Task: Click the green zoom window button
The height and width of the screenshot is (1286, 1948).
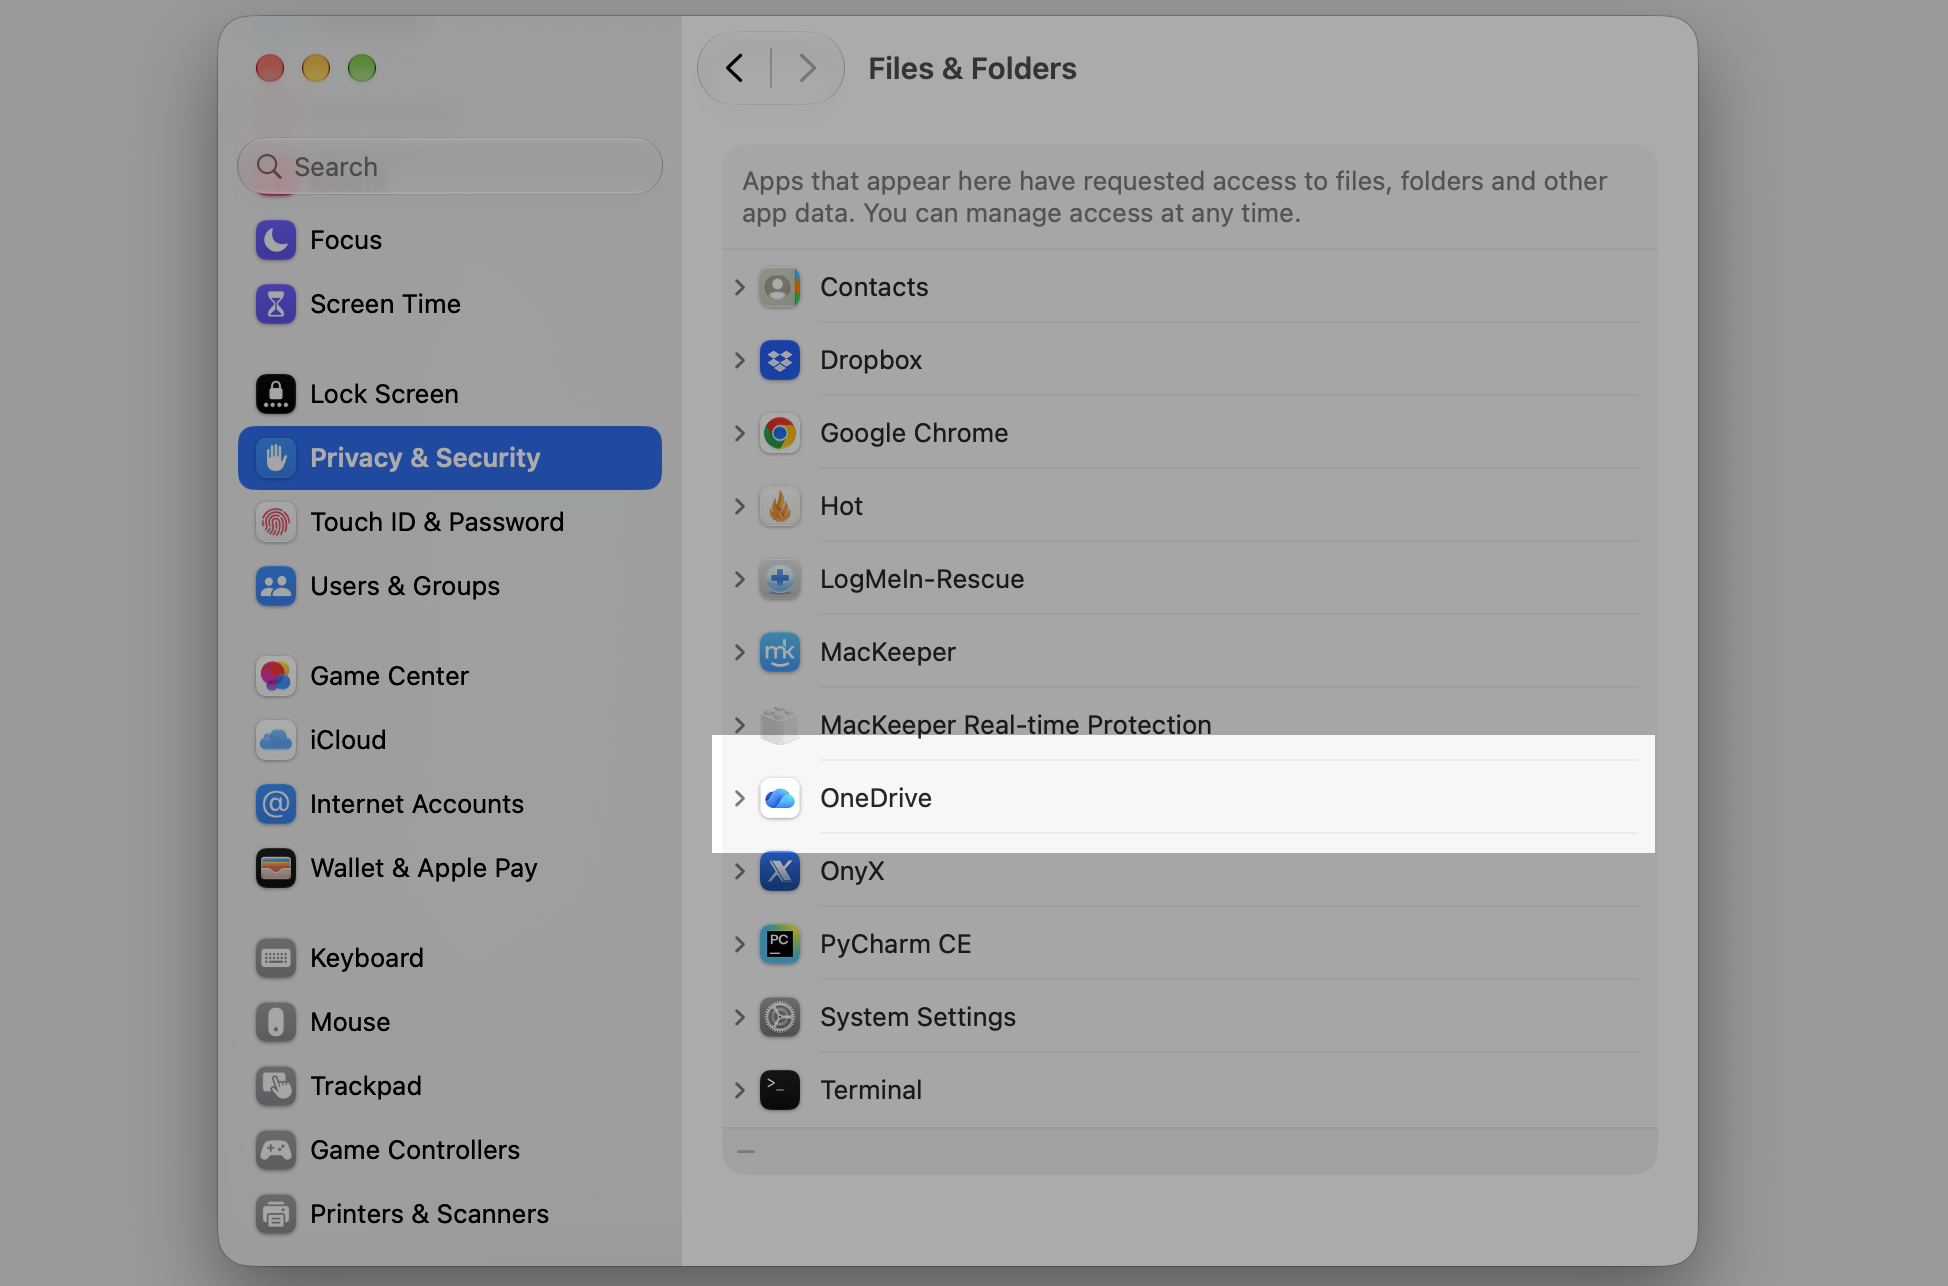Action: 362,68
